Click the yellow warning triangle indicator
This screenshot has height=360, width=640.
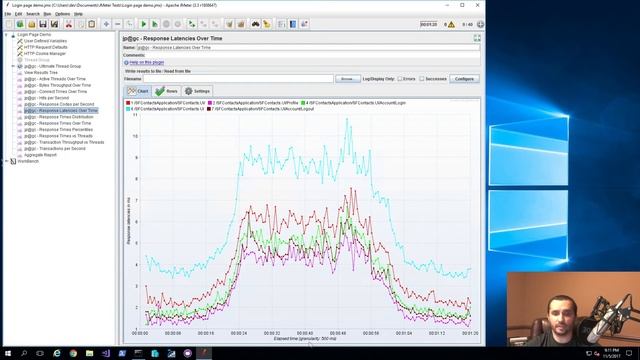451,25
